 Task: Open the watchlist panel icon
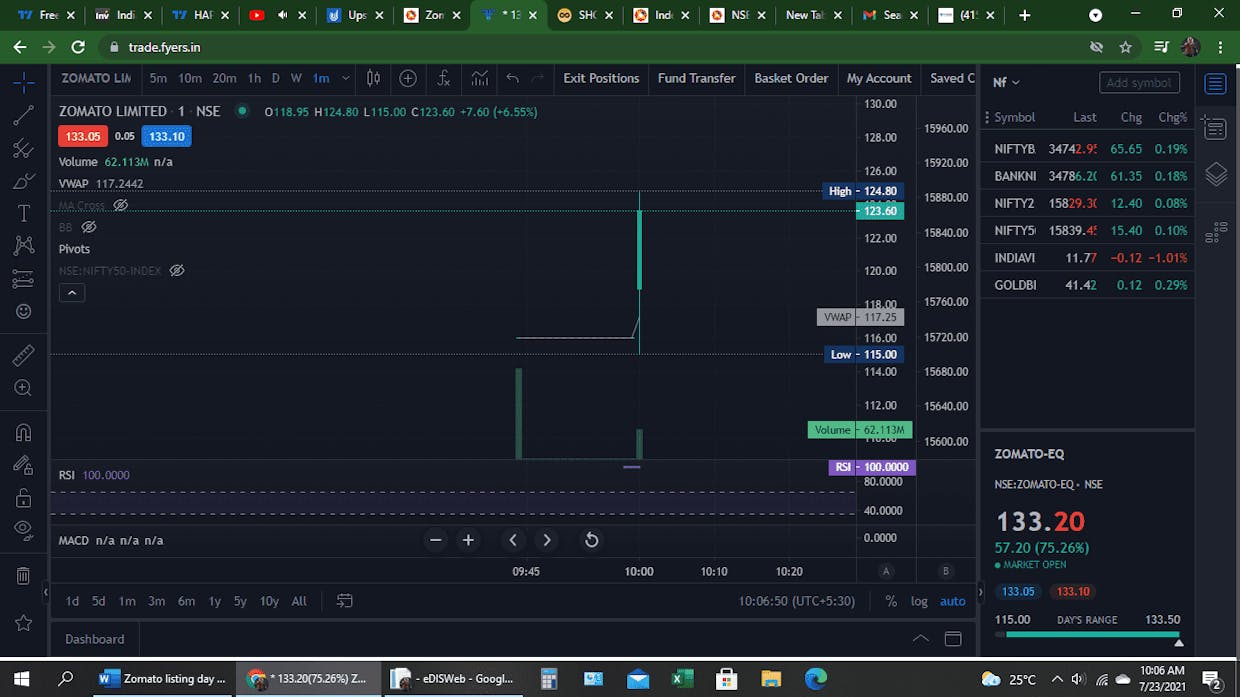(x=1216, y=83)
